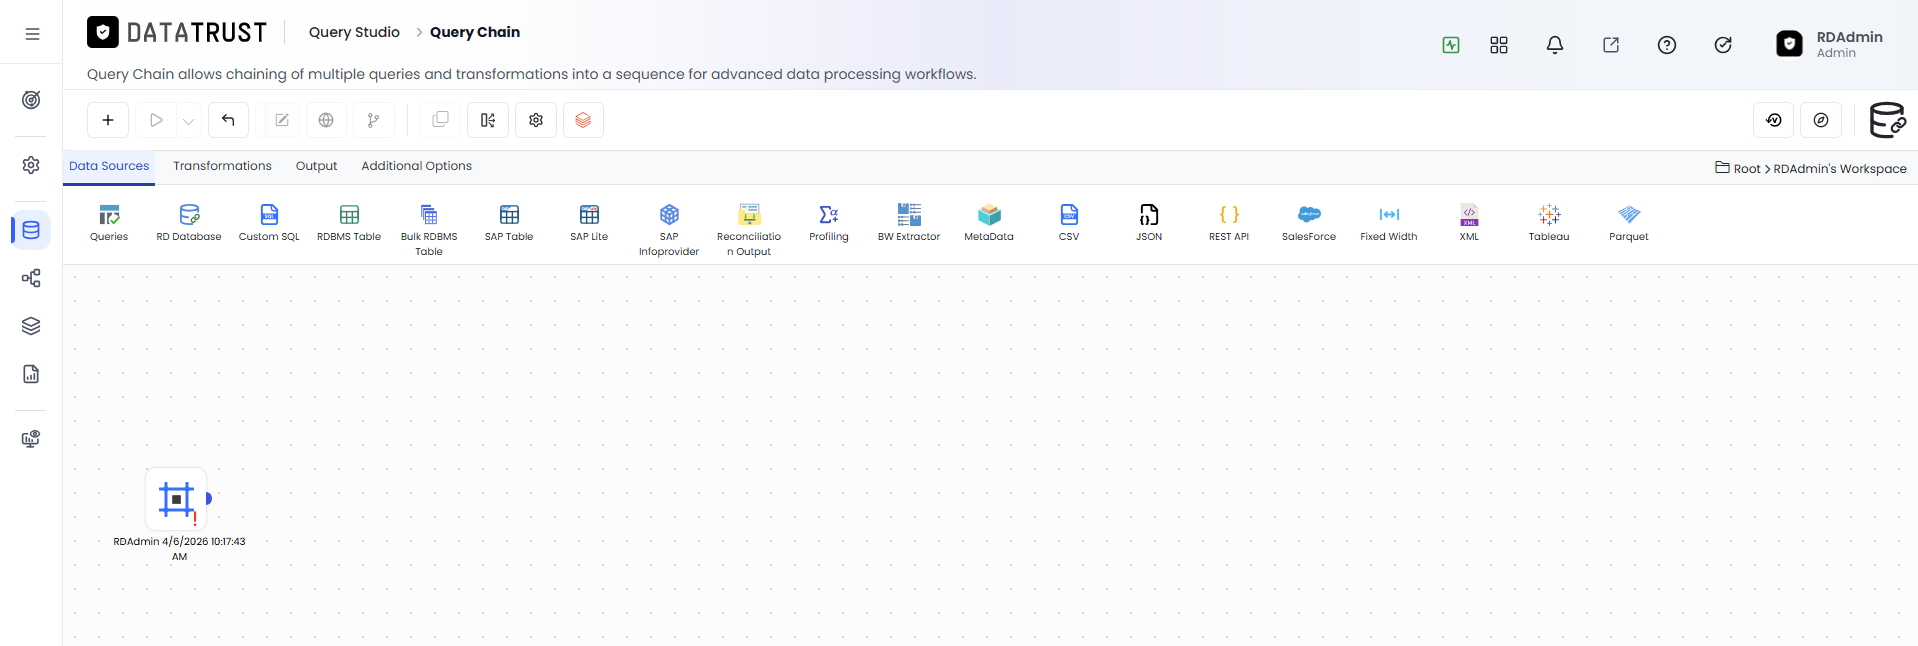Click the copy duplicate toolbar icon
Viewport: 1918px width, 646px height.
pos(440,120)
